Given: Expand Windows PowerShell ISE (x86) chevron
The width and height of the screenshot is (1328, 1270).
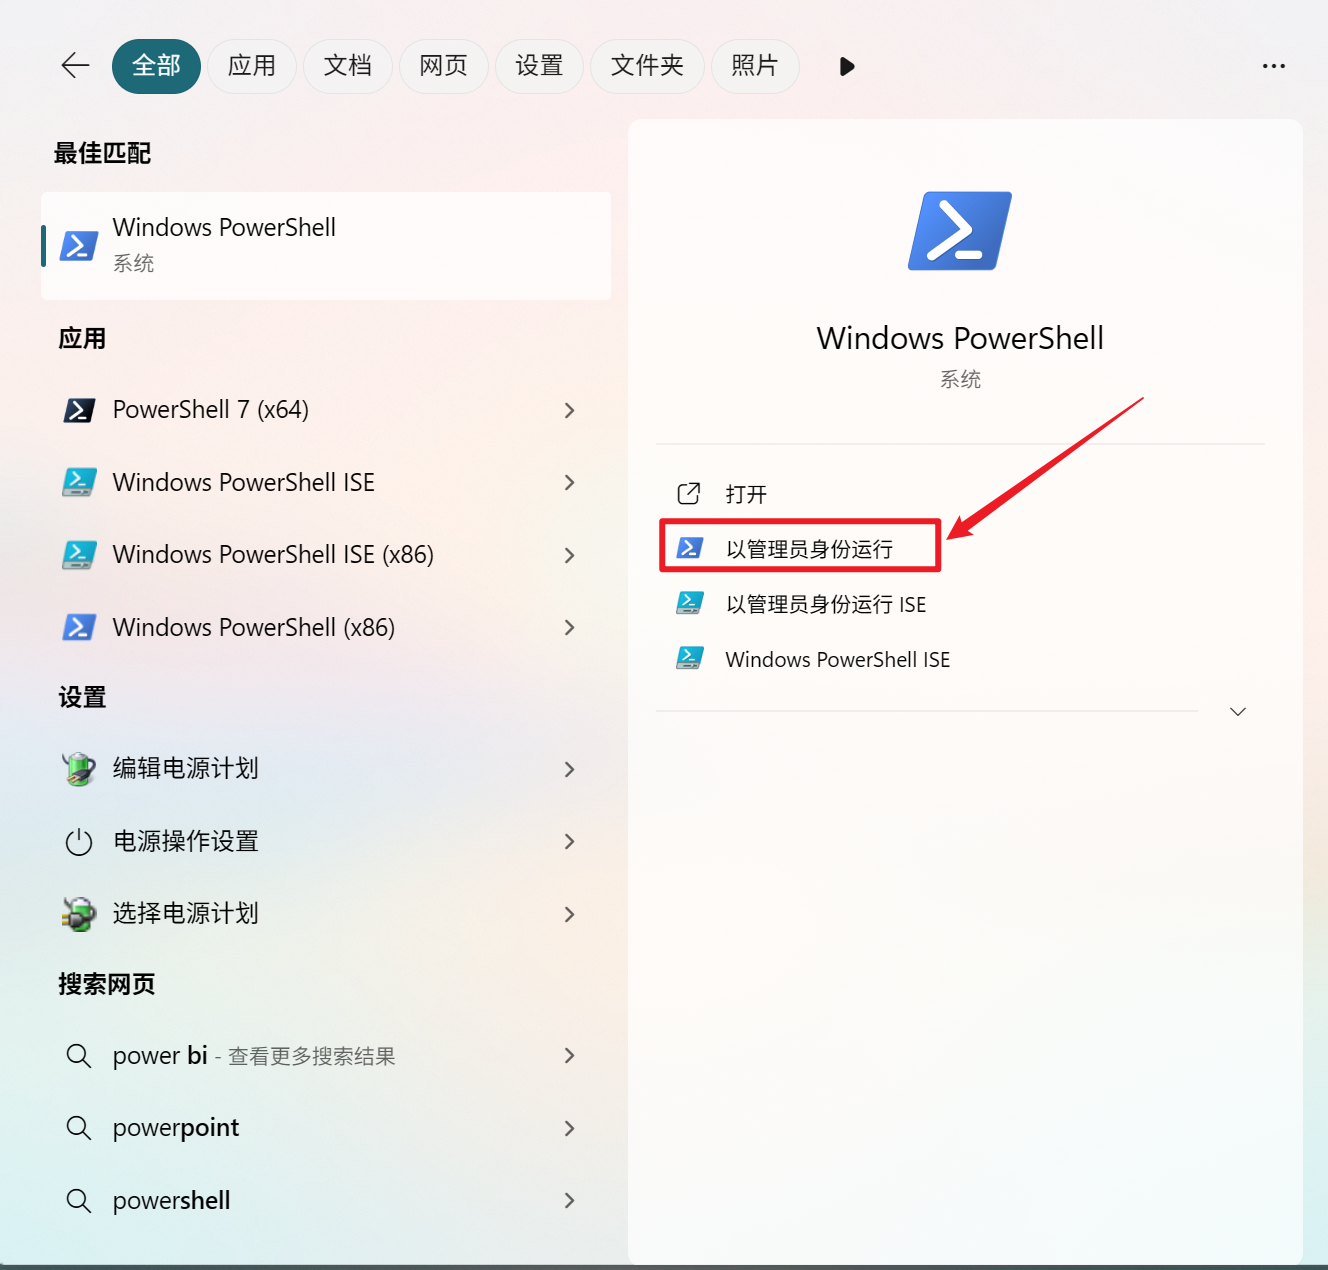Looking at the screenshot, I should (x=569, y=555).
